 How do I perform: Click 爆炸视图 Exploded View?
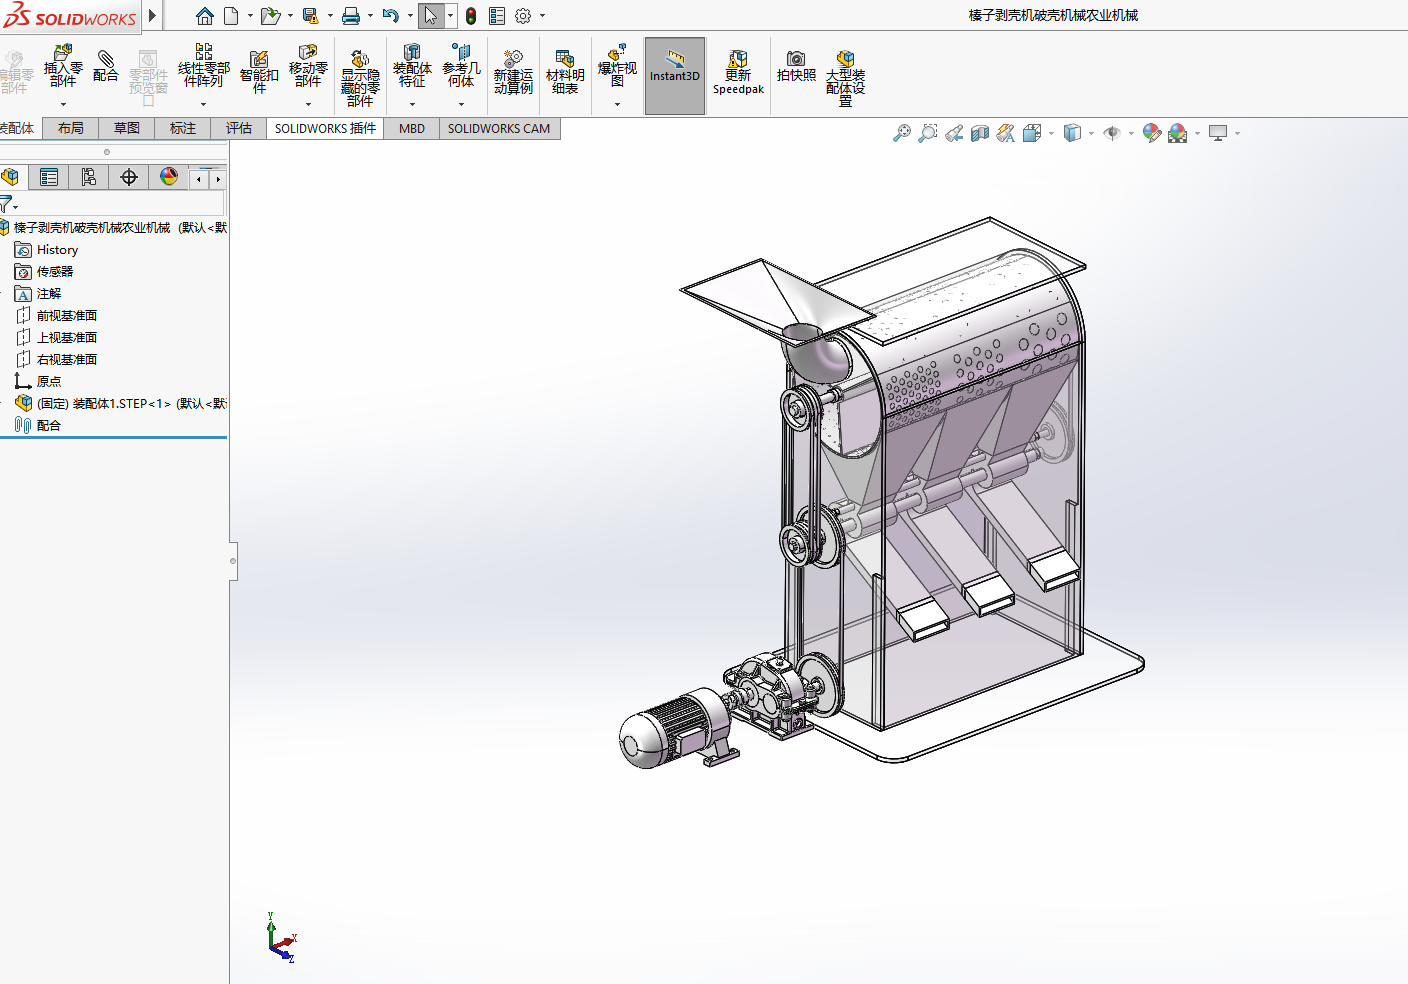tap(617, 67)
